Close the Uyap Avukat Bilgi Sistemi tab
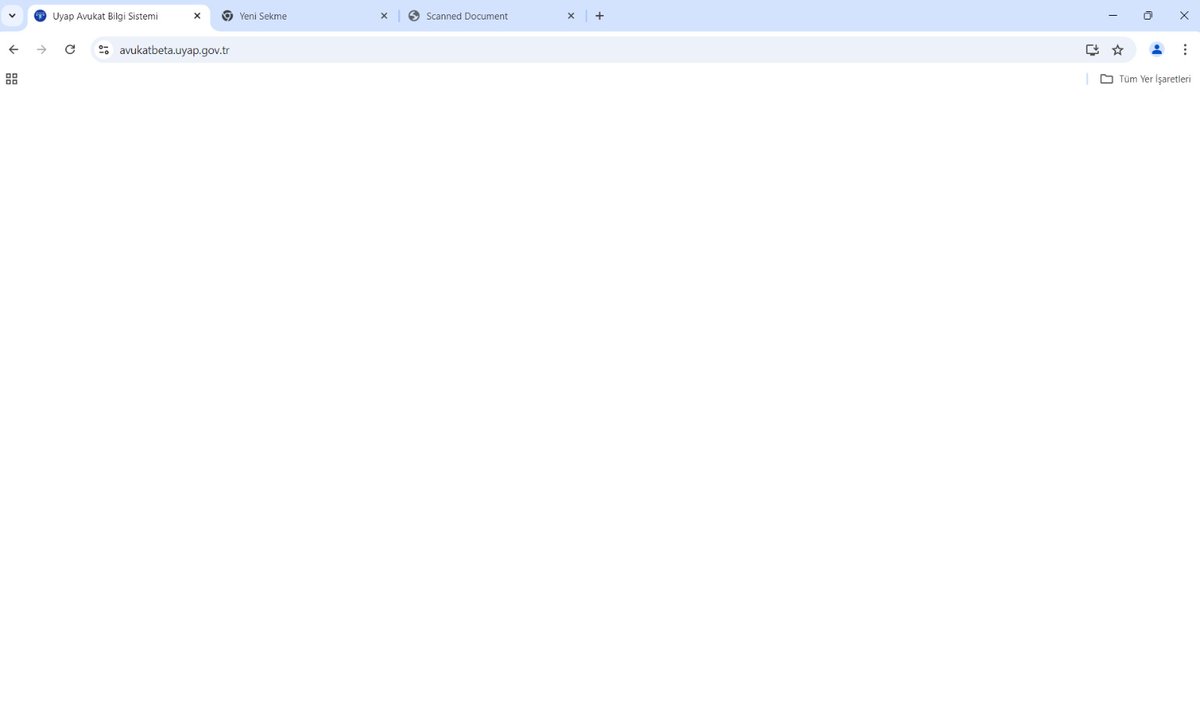Viewport: 1200px width, 706px height. (197, 16)
